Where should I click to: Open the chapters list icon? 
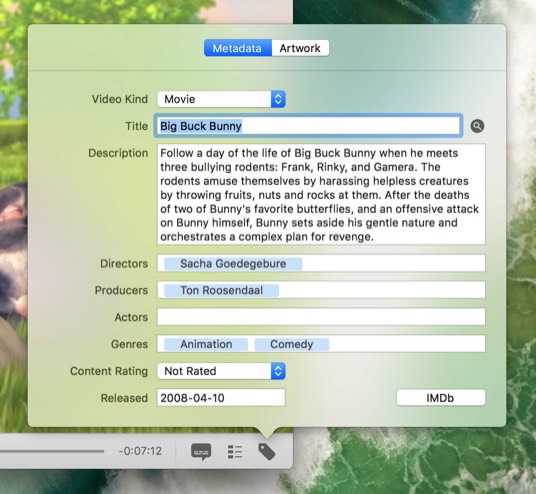pyautogui.click(x=235, y=452)
